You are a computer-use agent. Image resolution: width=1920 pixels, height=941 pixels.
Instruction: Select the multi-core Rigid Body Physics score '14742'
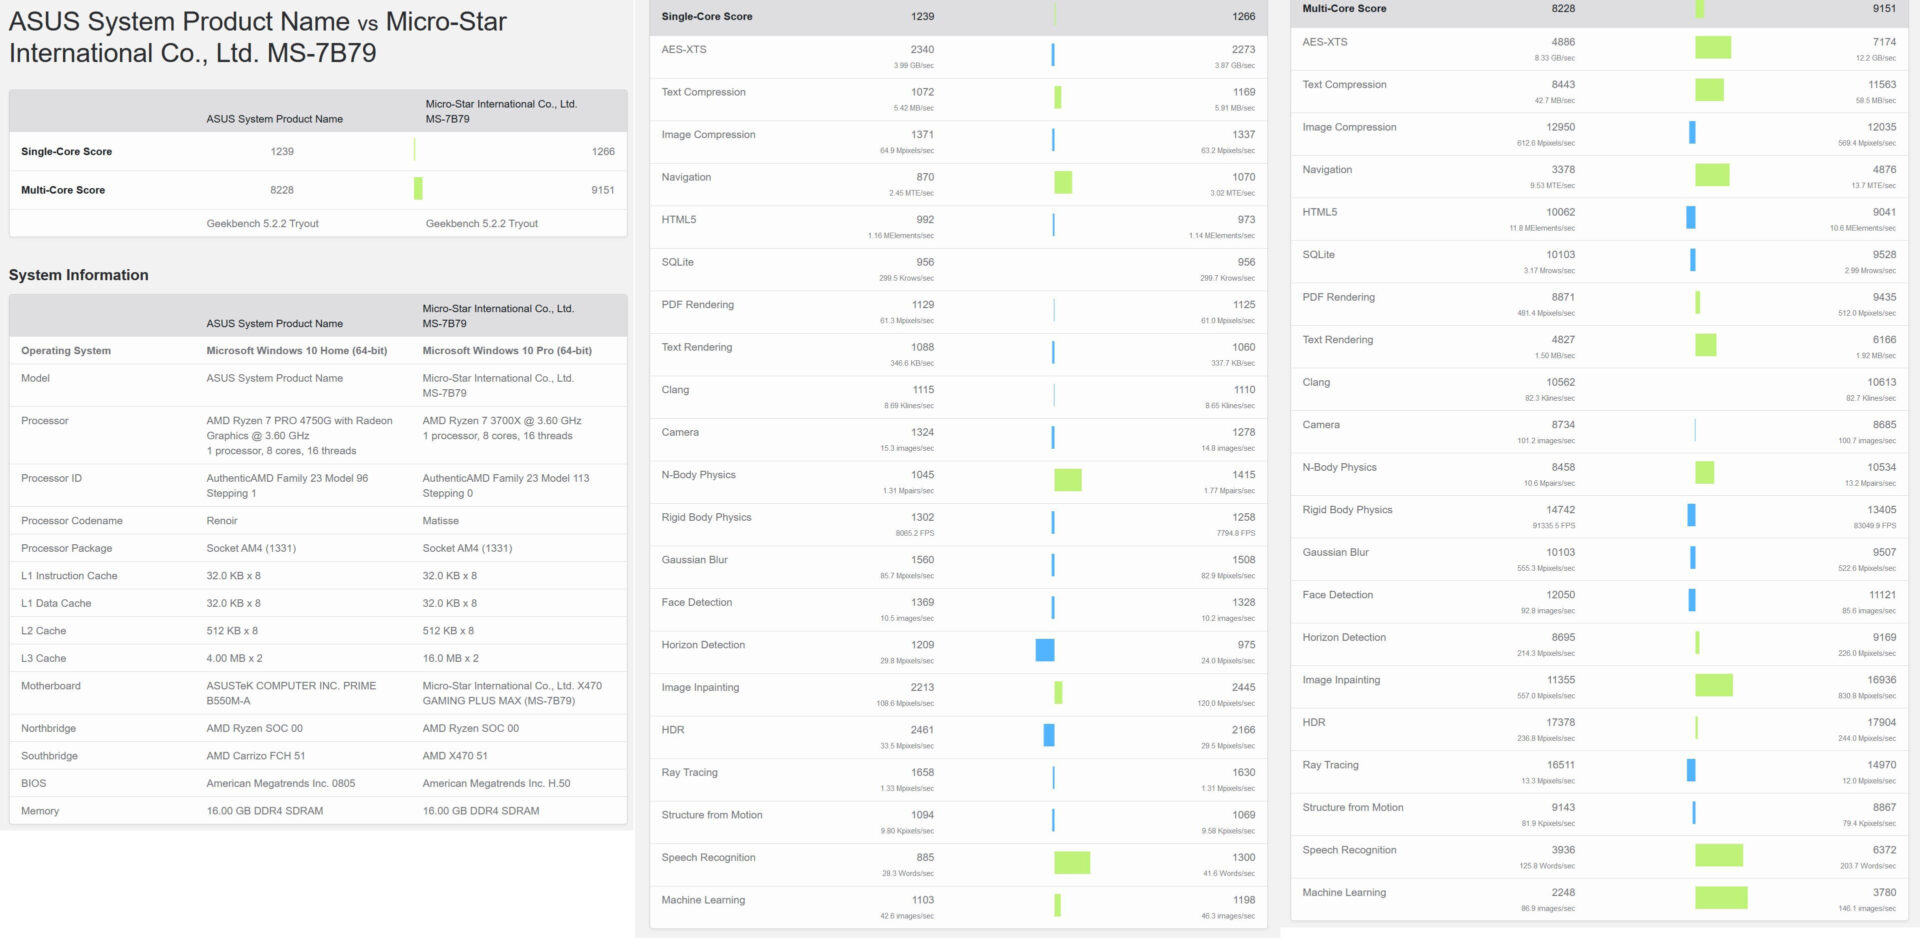[1560, 510]
